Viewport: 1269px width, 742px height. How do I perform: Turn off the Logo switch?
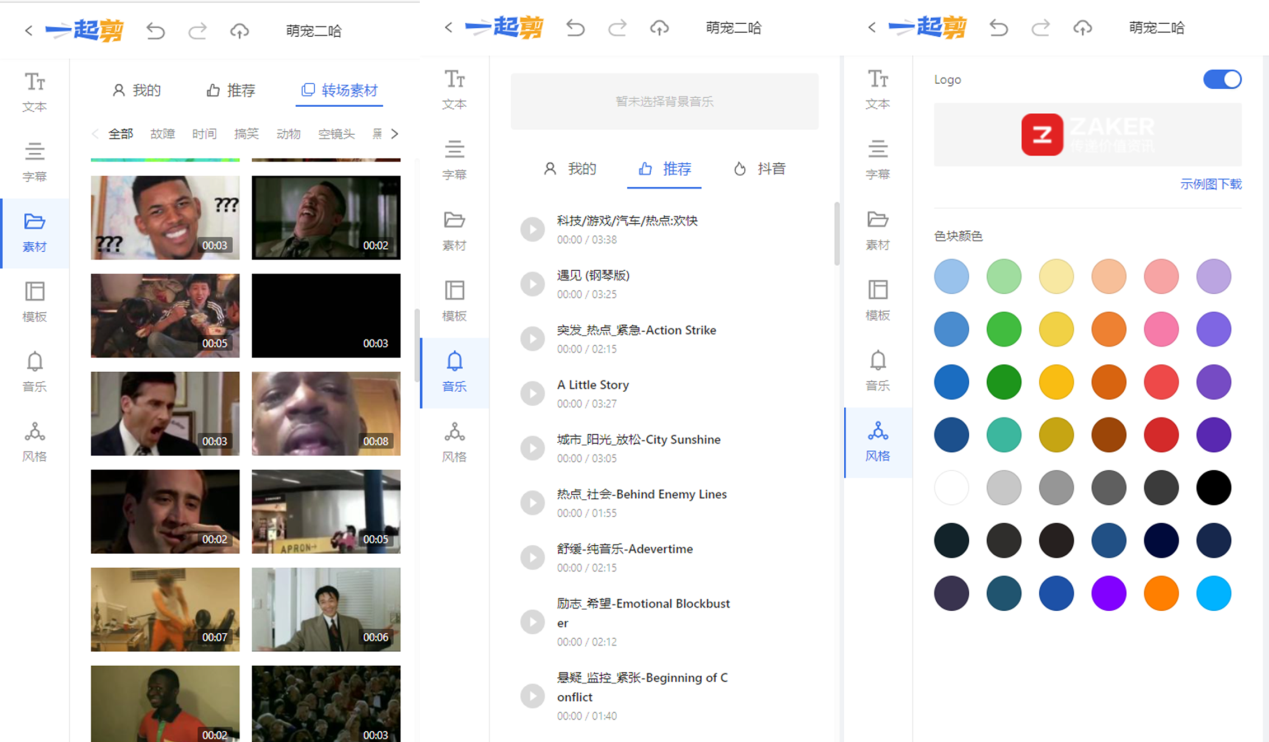coord(1221,80)
